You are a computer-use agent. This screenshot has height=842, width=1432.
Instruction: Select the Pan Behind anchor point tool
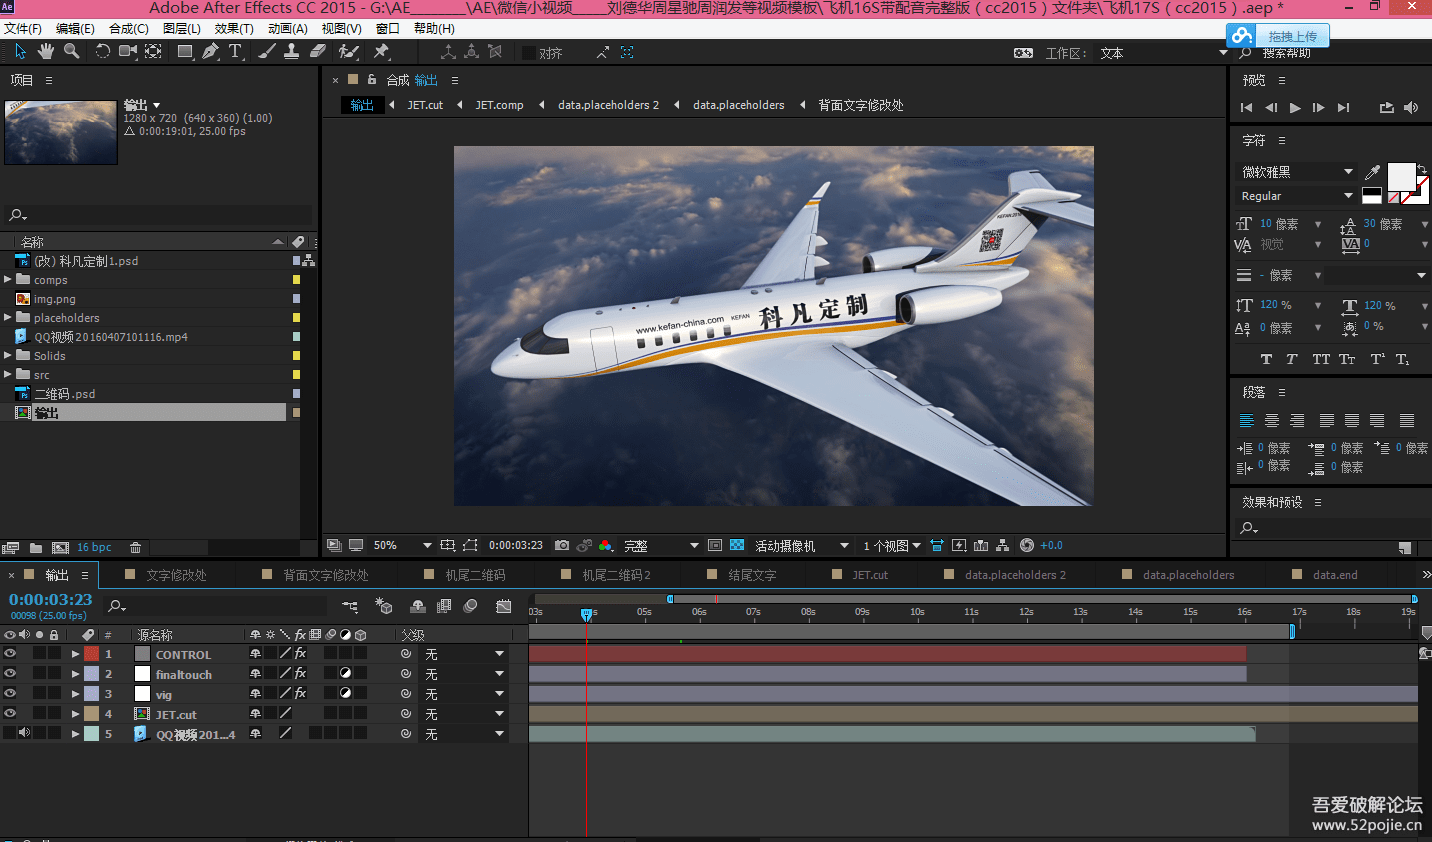coord(153,51)
